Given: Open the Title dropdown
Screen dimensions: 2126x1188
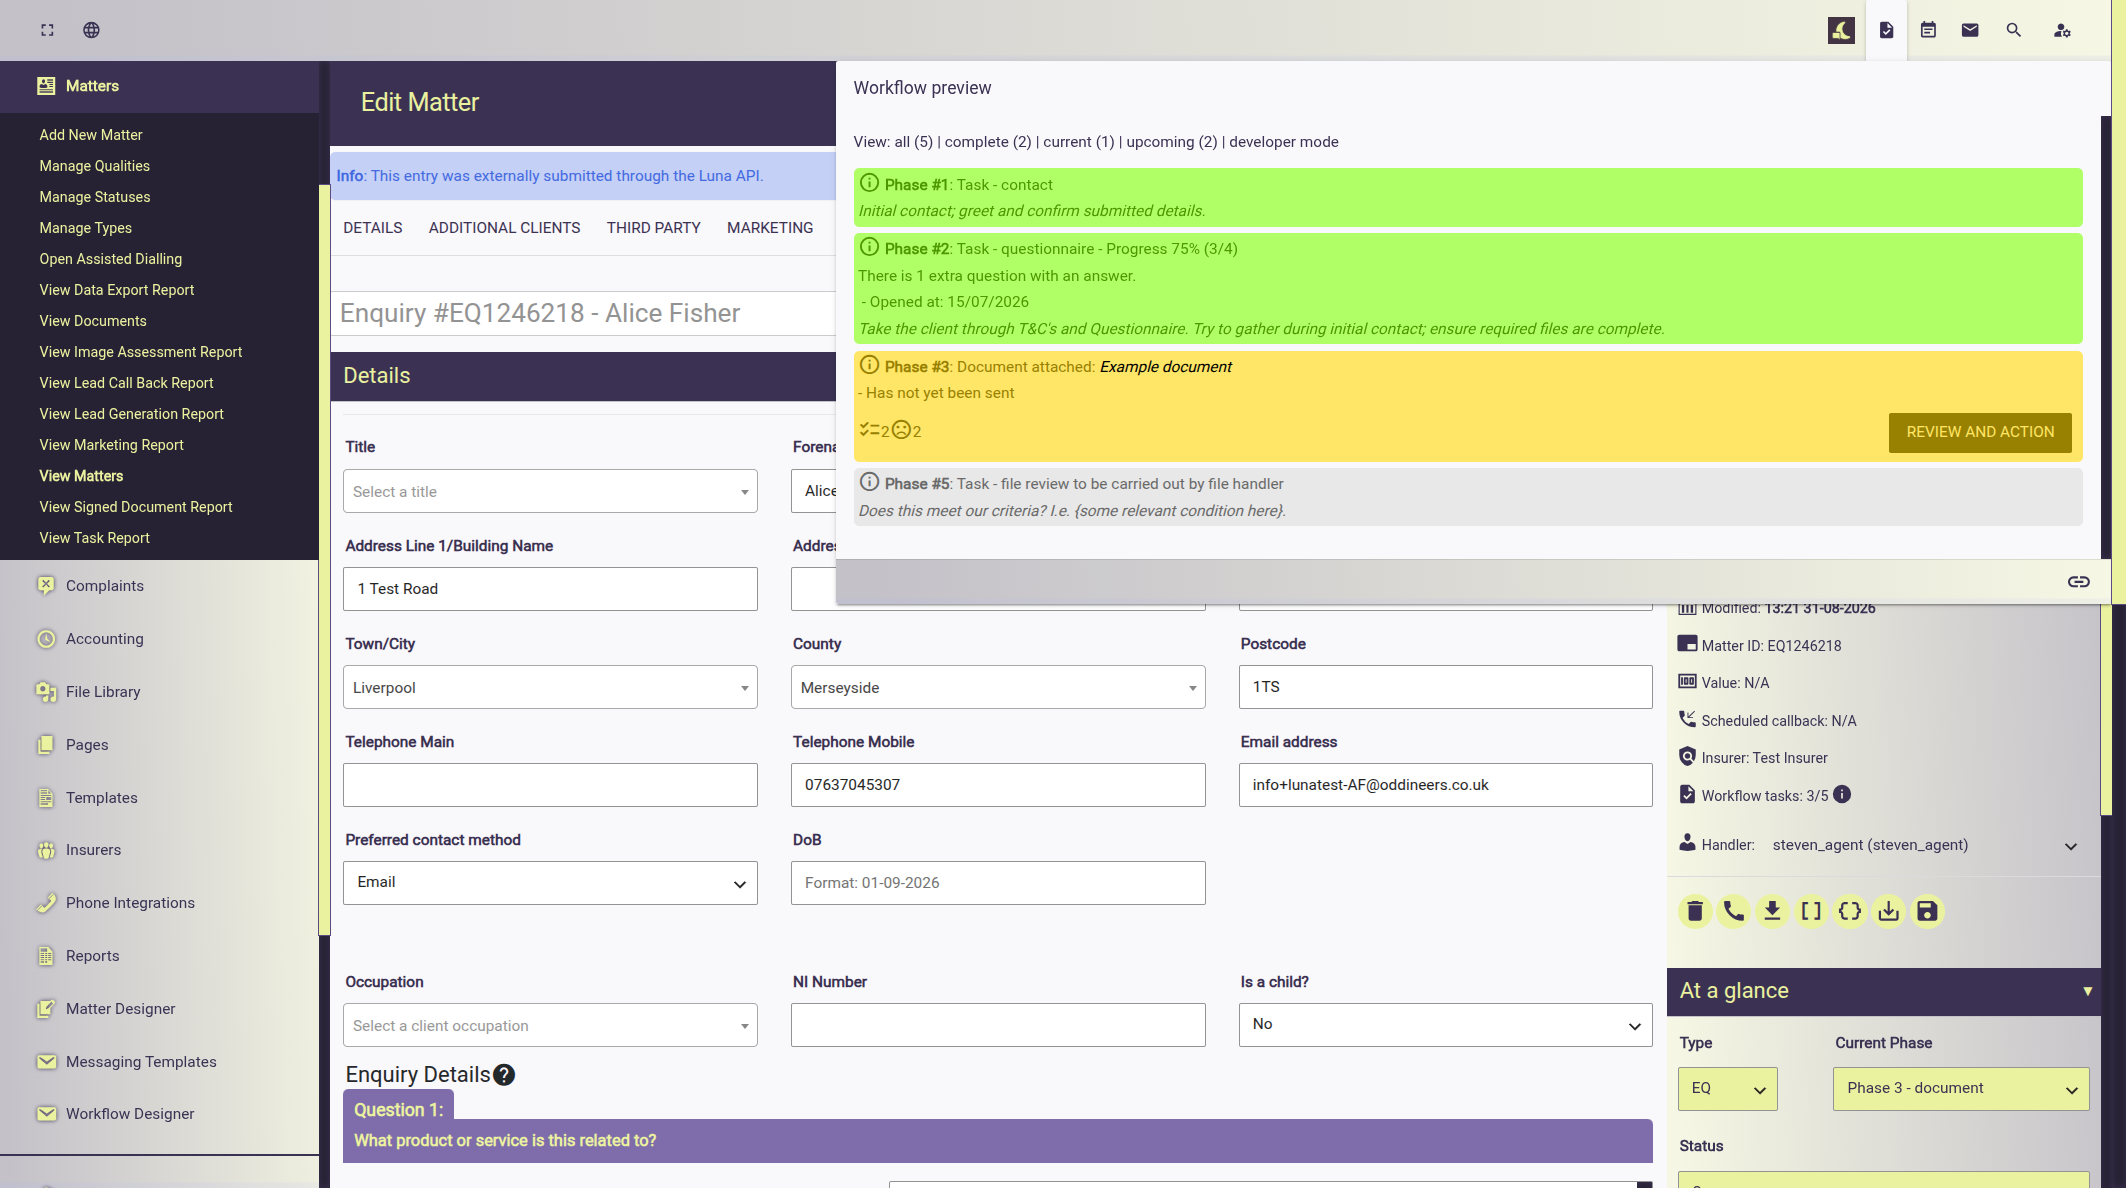Looking at the screenshot, I should click(x=550, y=491).
